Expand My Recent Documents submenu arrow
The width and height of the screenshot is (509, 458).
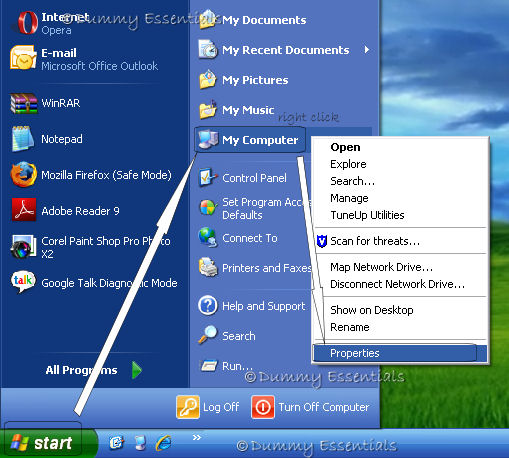tap(367, 50)
